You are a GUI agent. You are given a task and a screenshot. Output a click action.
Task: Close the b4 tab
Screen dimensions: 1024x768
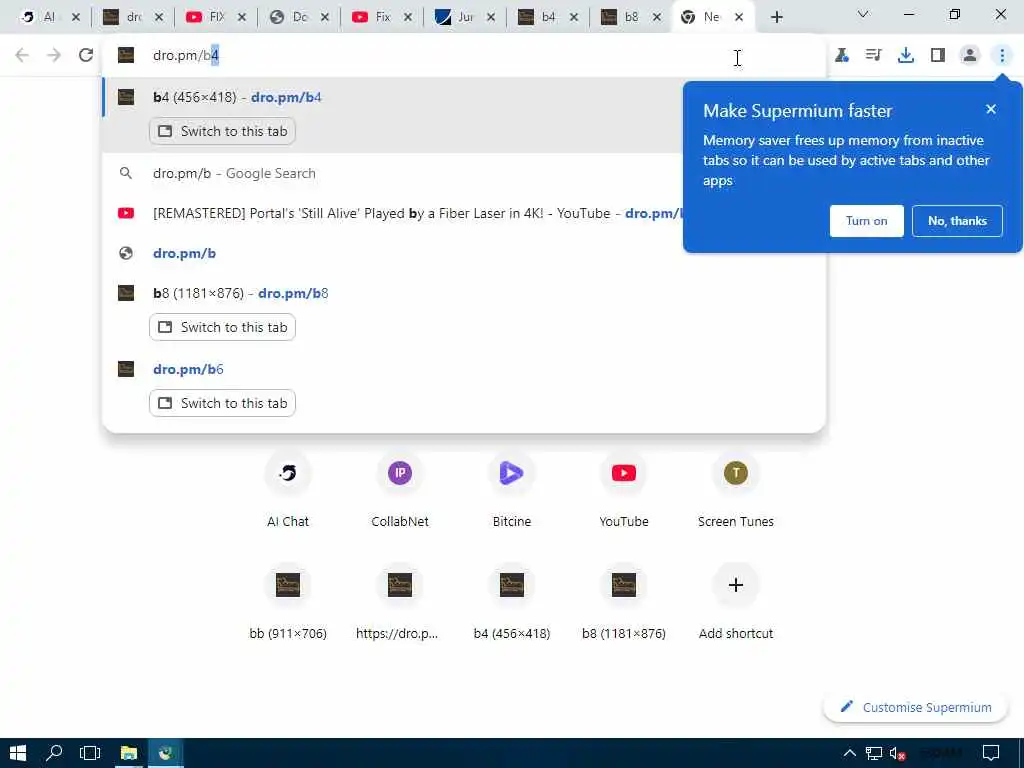[573, 17]
